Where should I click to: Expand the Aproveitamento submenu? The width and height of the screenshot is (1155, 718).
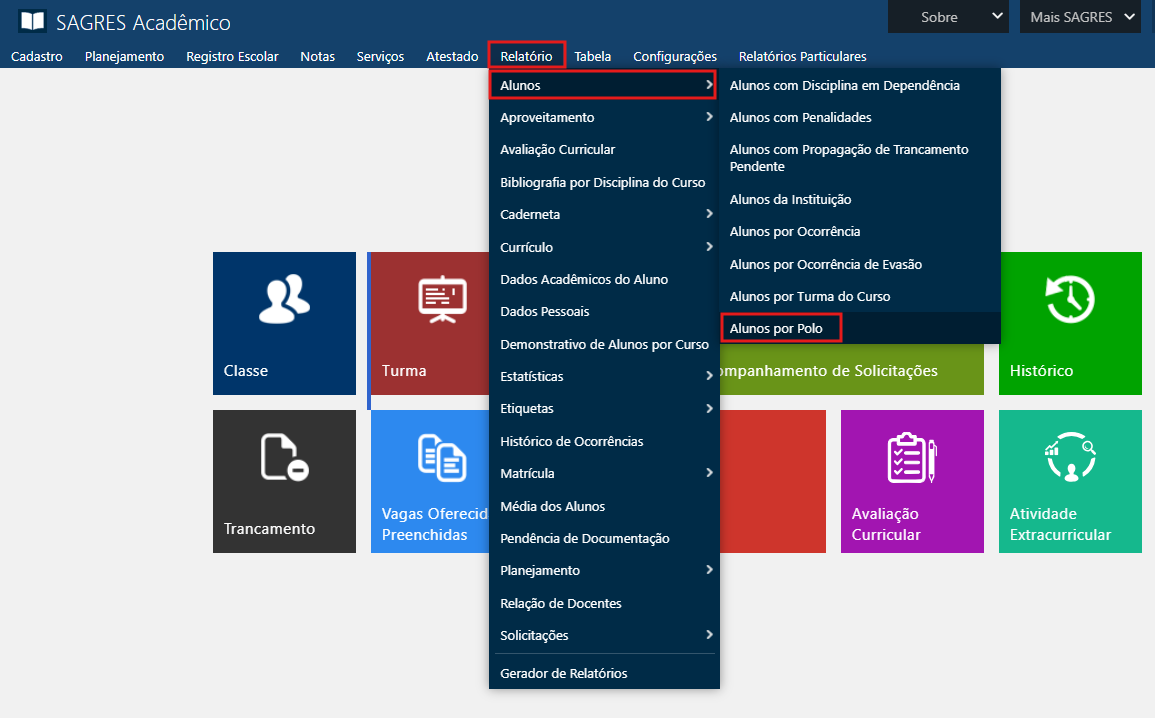[604, 117]
